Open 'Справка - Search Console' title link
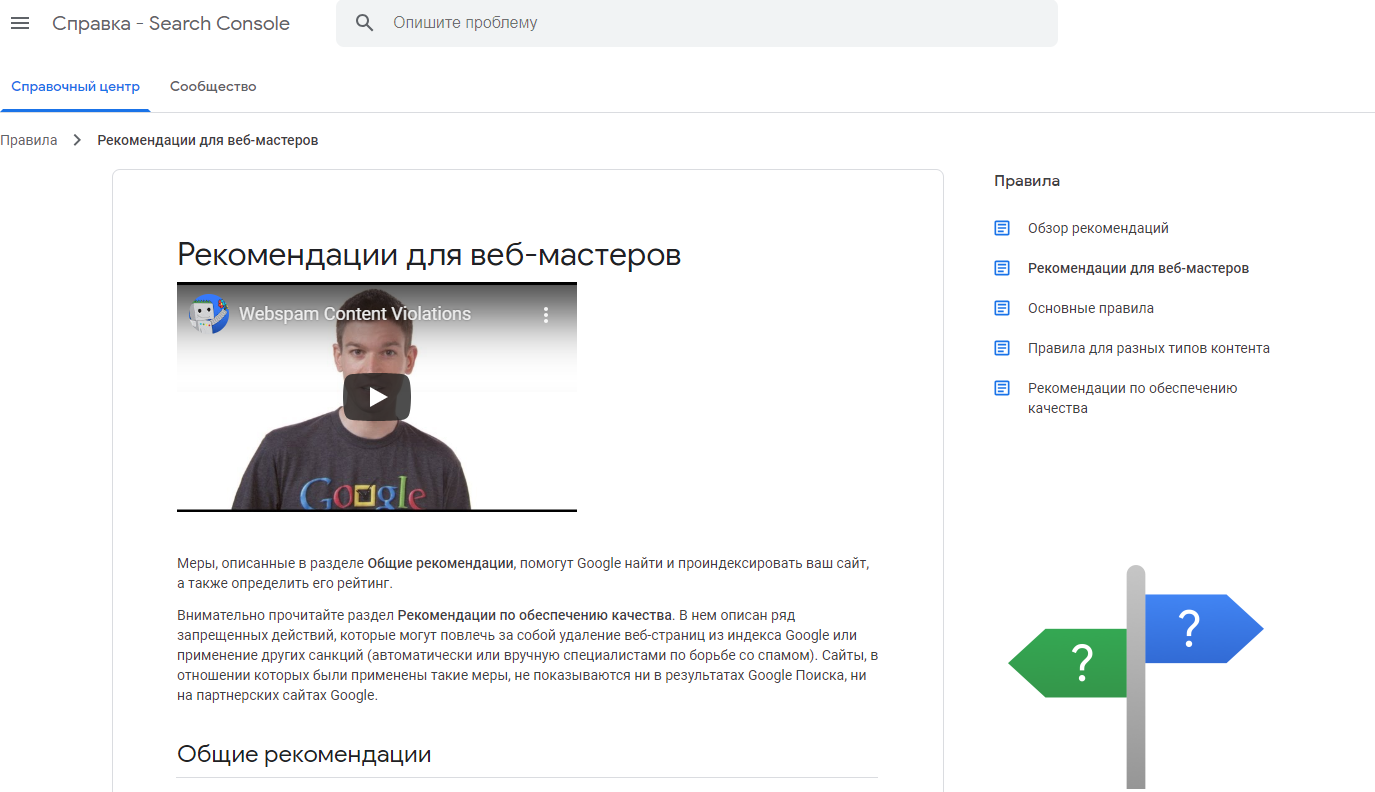 tap(171, 23)
